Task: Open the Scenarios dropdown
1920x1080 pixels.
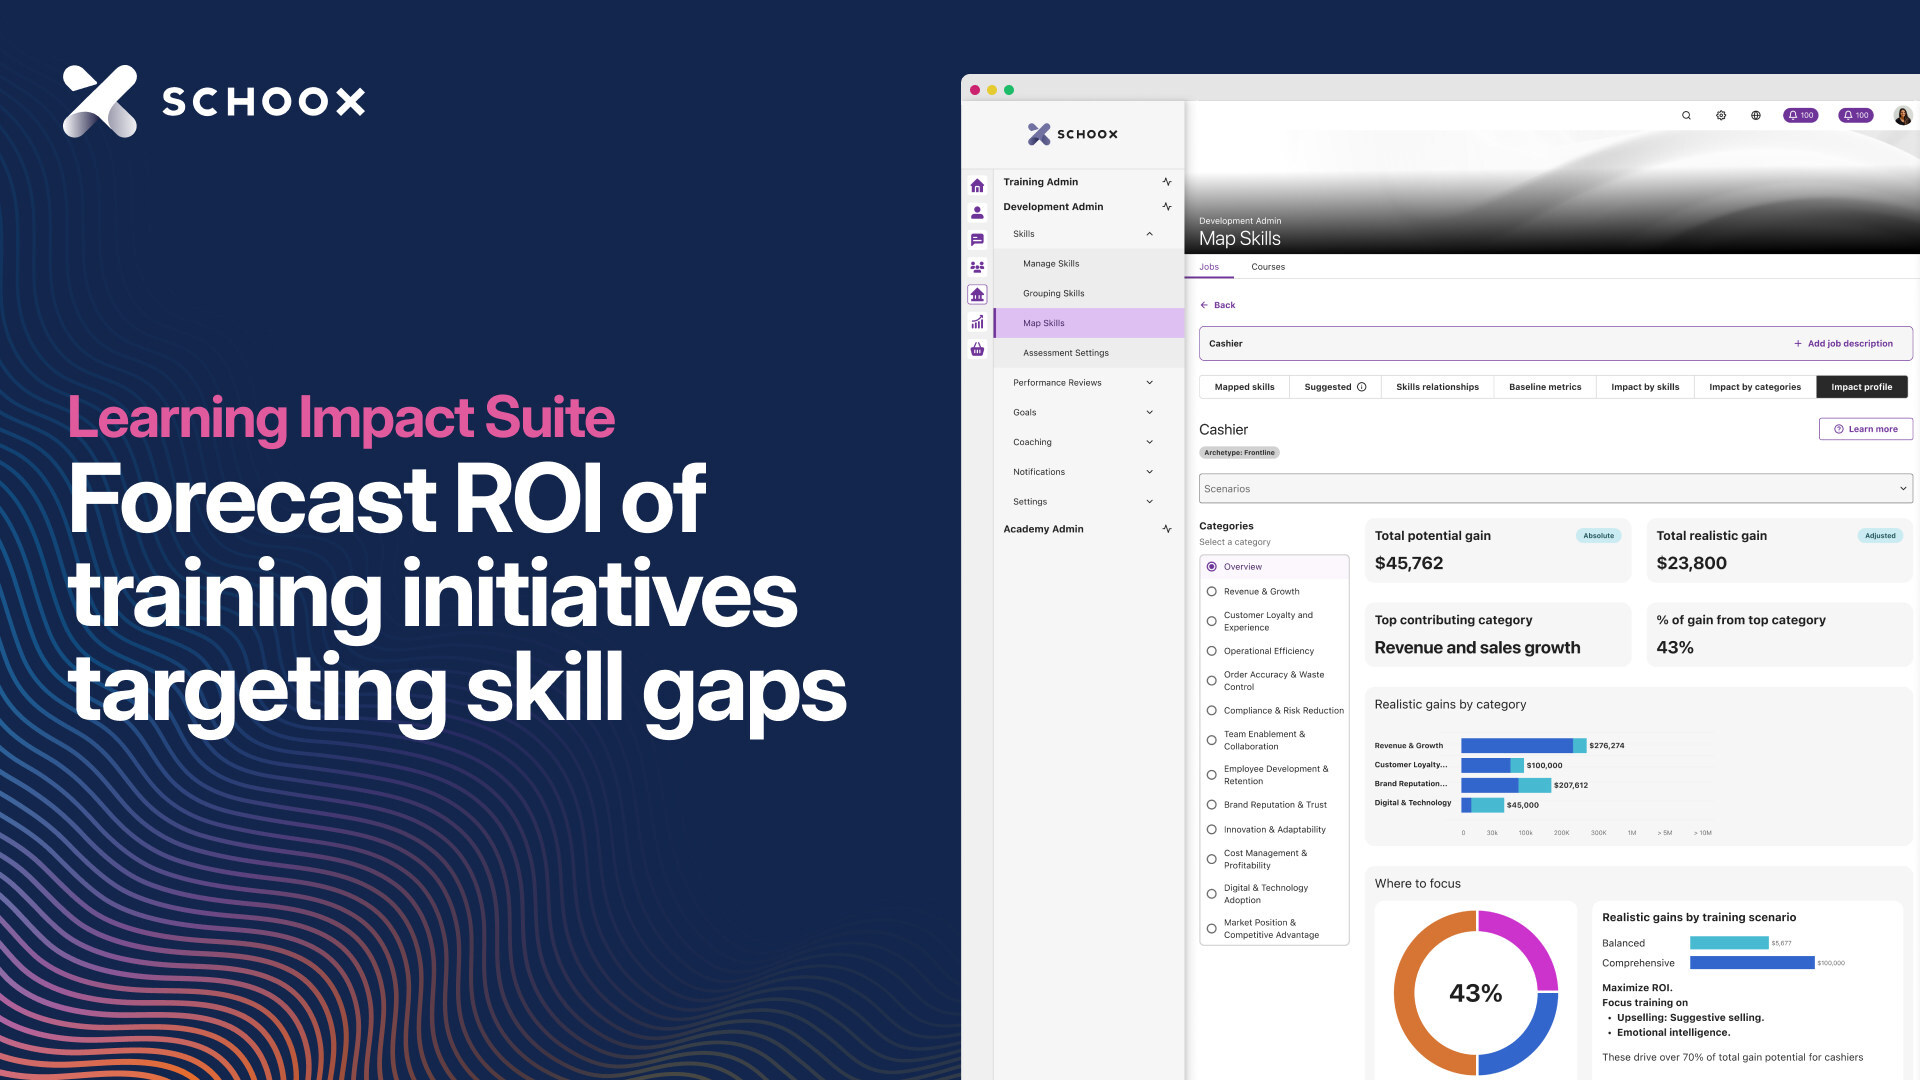Action: [1554, 489]
